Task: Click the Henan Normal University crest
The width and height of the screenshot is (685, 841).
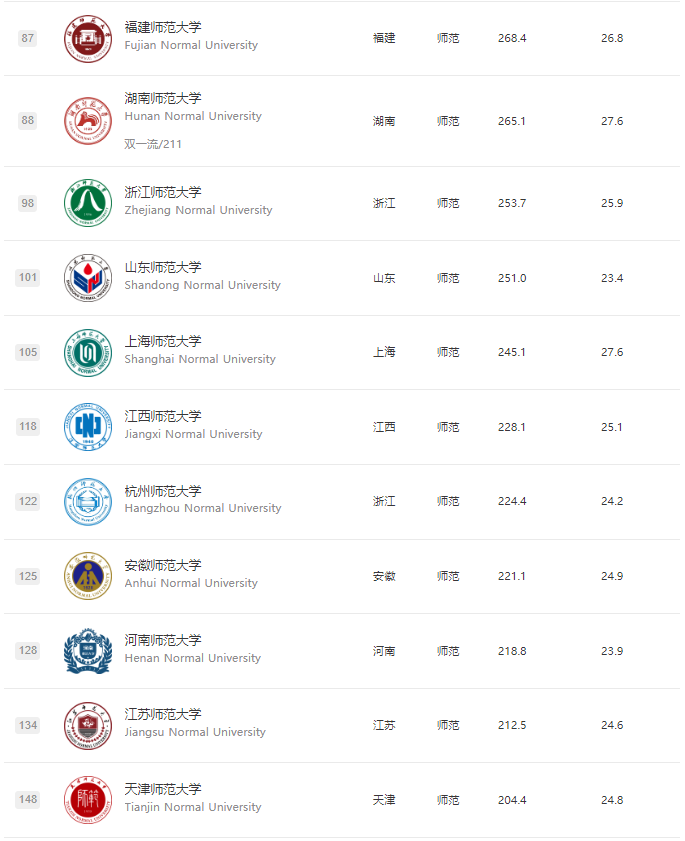Action: pos(84,650)
